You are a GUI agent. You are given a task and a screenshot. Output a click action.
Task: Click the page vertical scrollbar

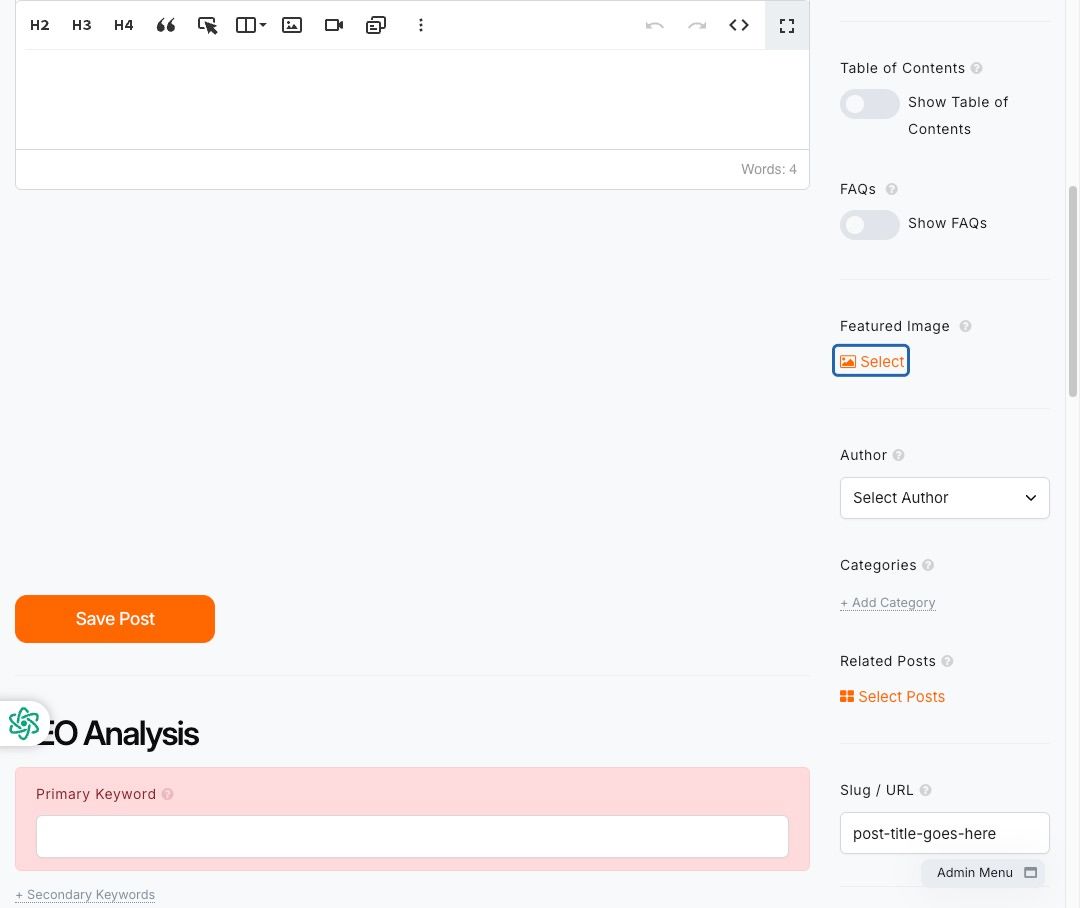1072,291
